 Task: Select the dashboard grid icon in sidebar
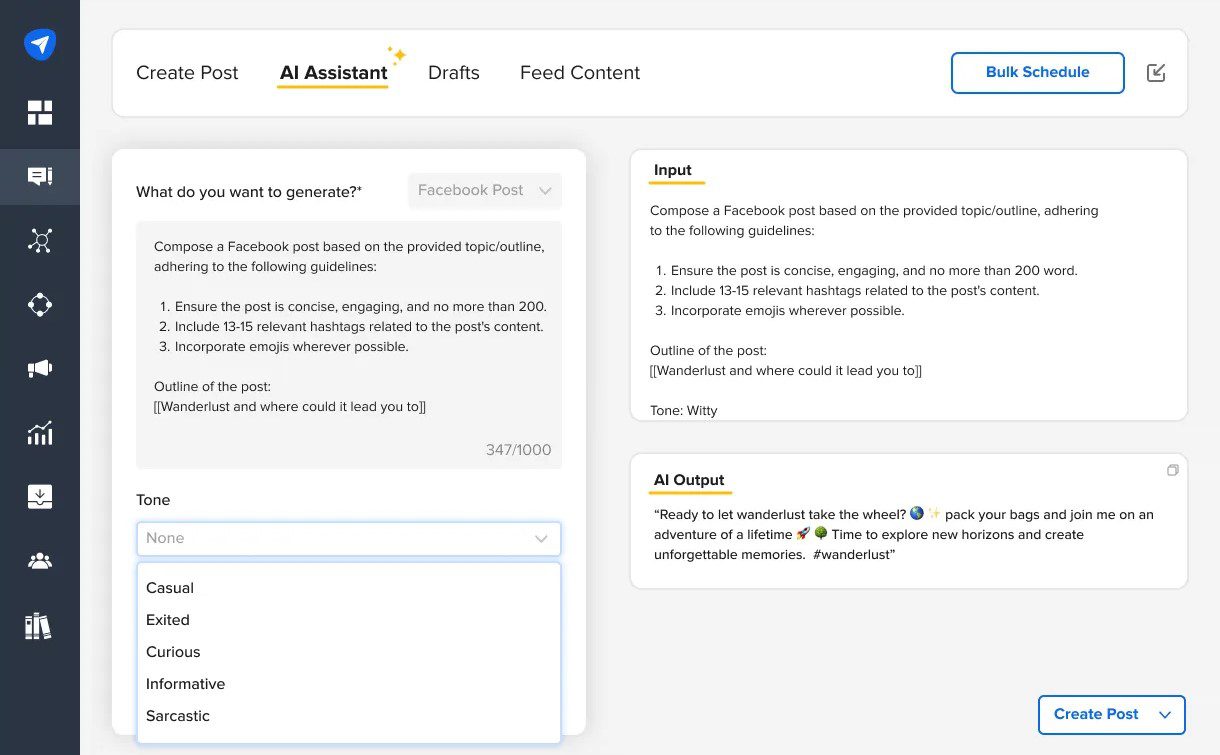point(40,112)
